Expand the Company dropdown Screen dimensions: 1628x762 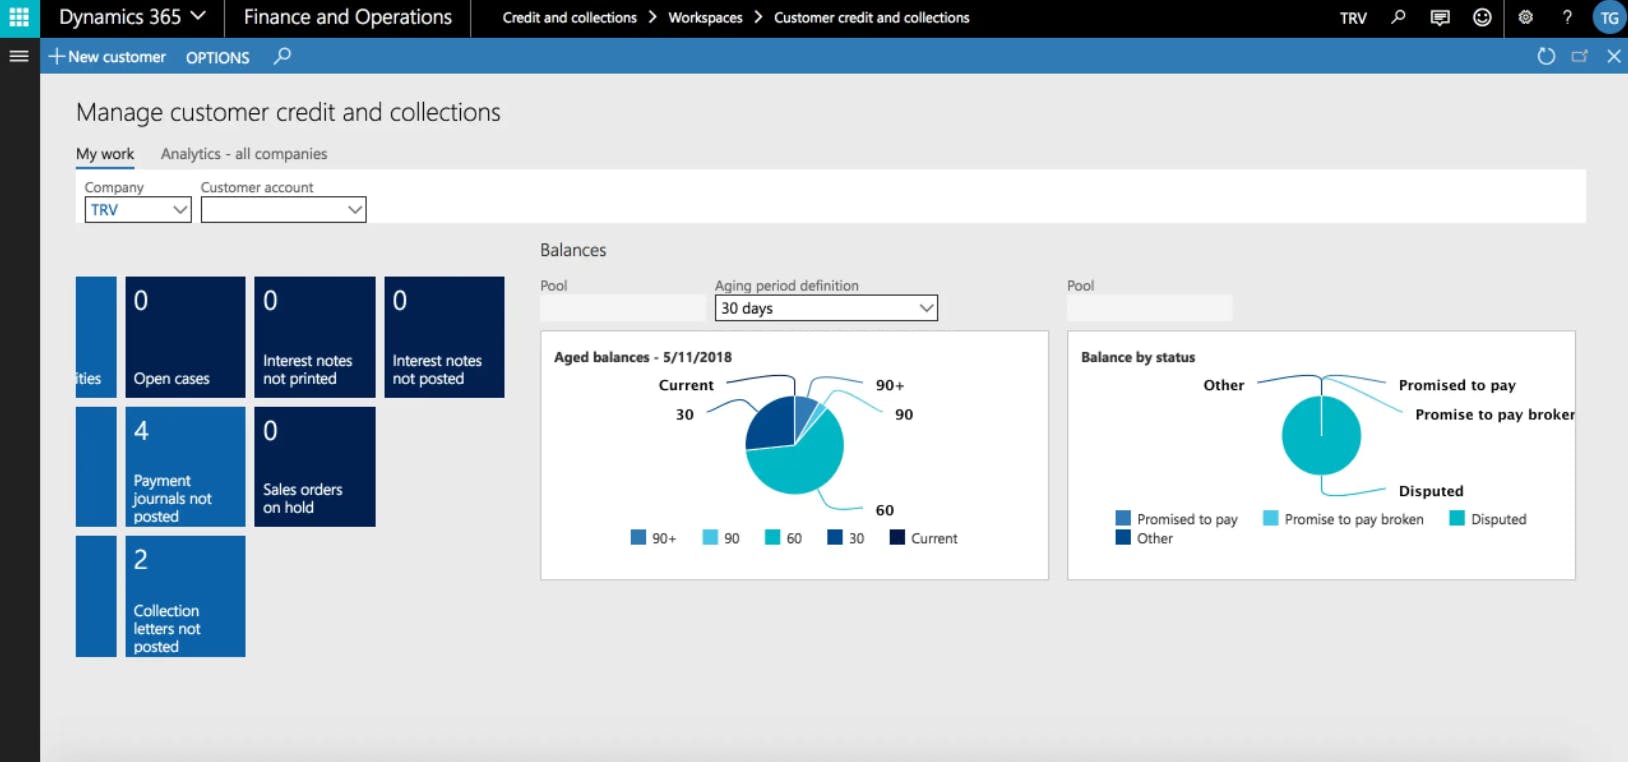(x=179, y=210)
